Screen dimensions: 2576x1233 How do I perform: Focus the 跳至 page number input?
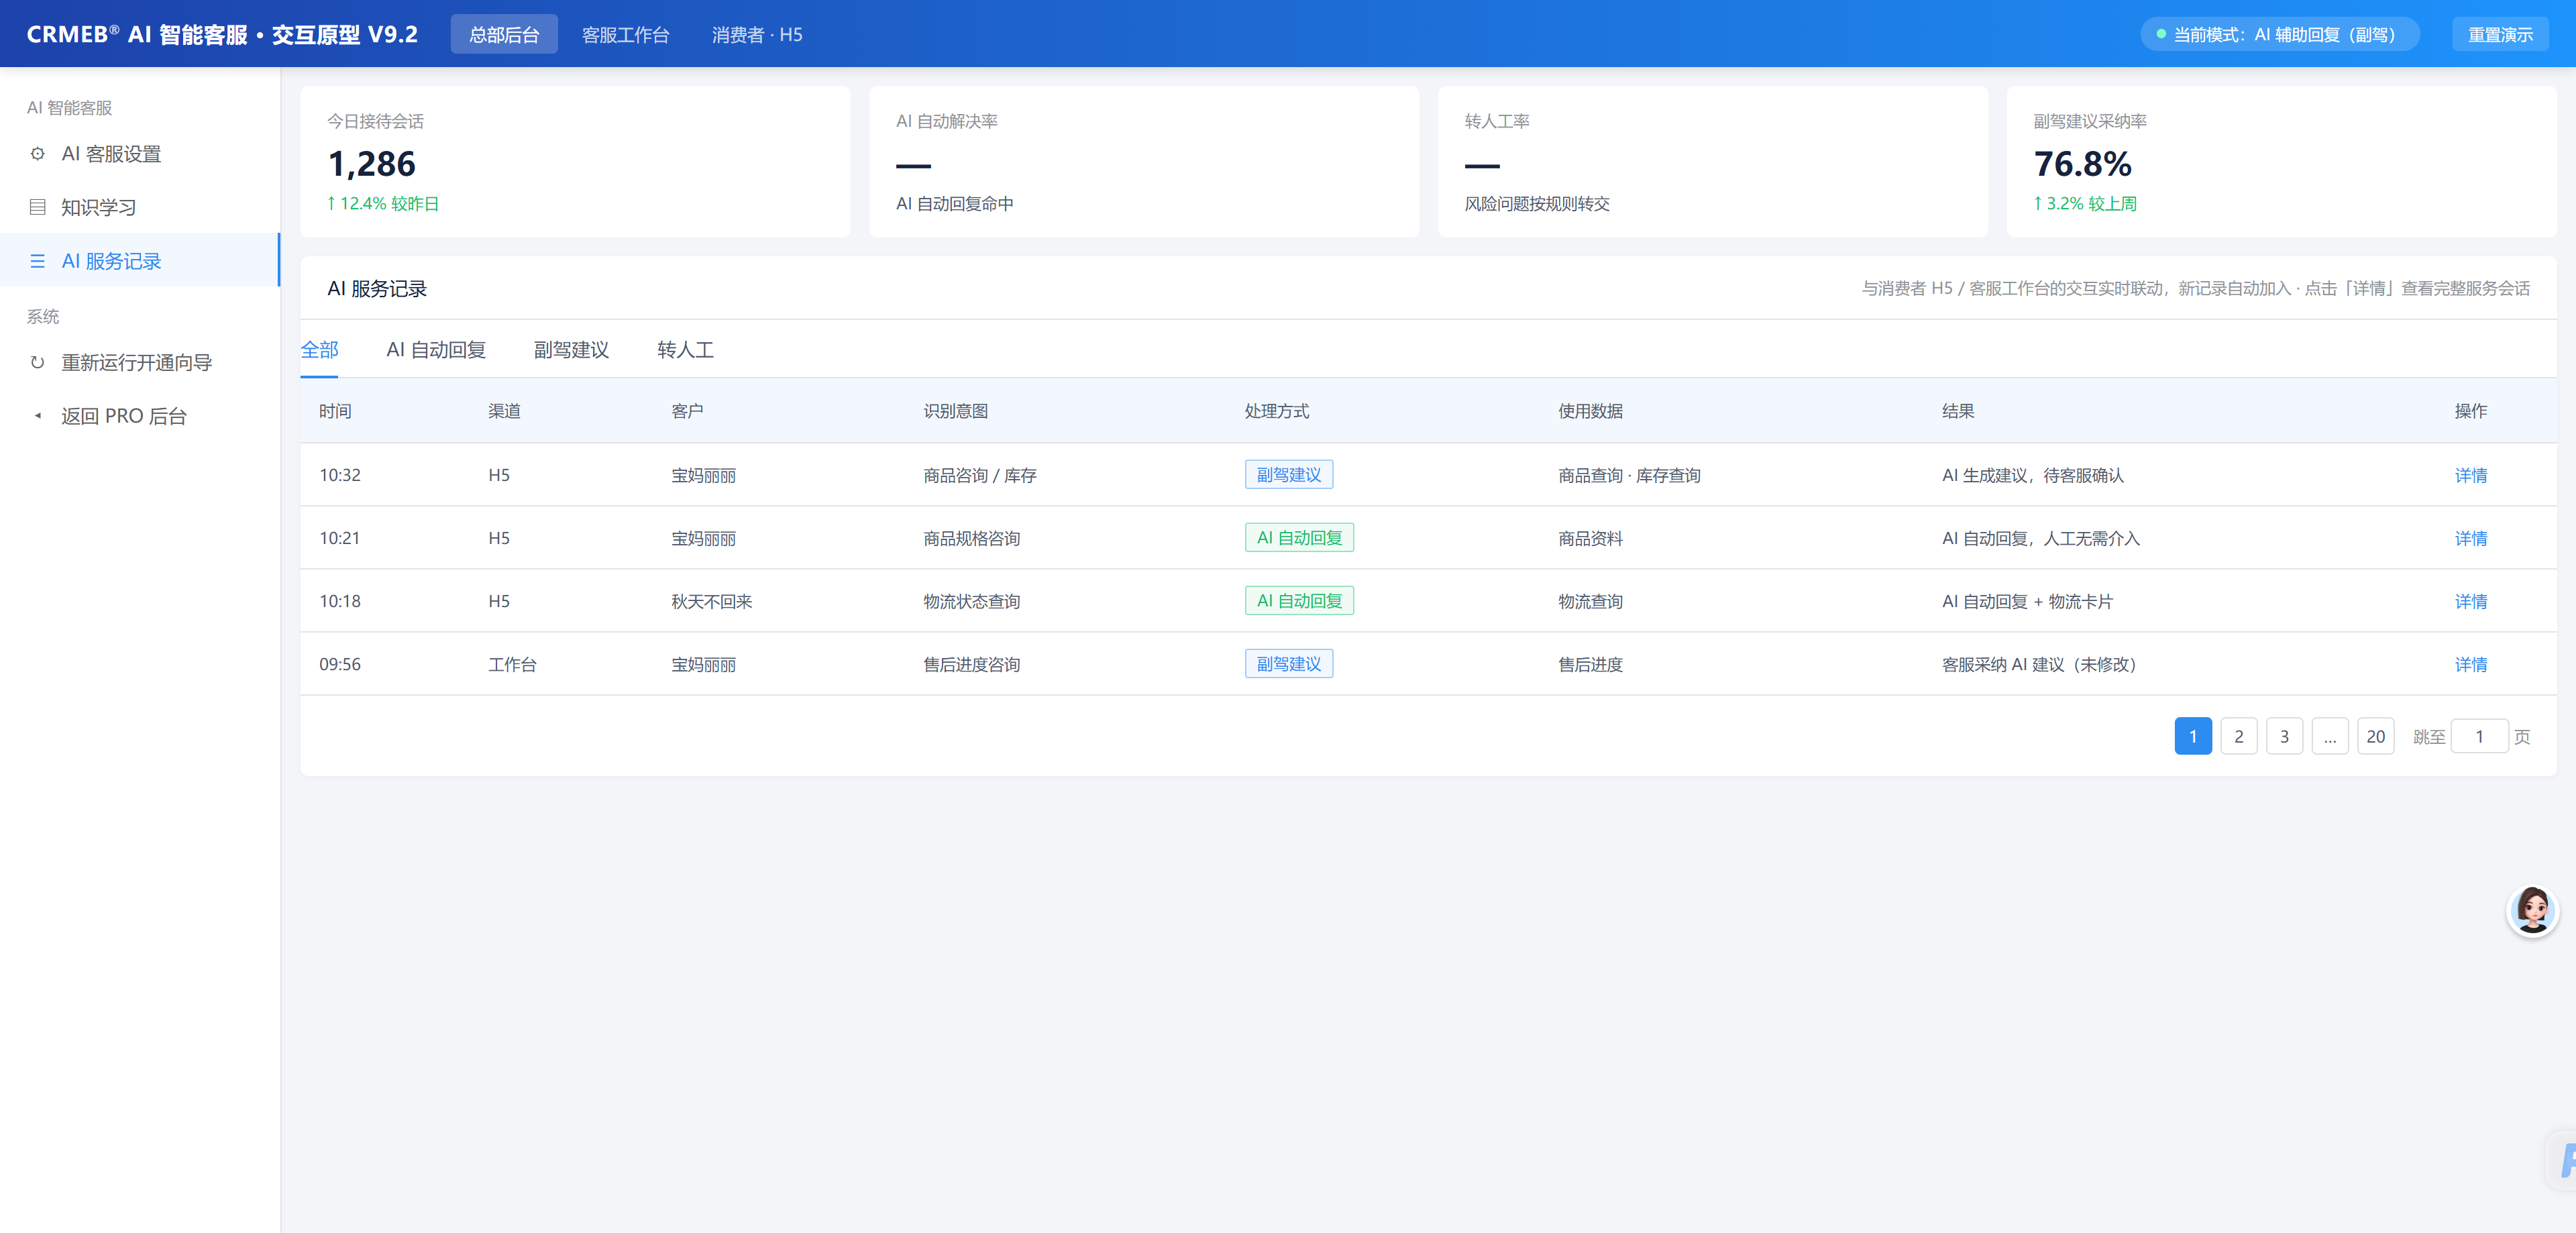point(2479,736)
